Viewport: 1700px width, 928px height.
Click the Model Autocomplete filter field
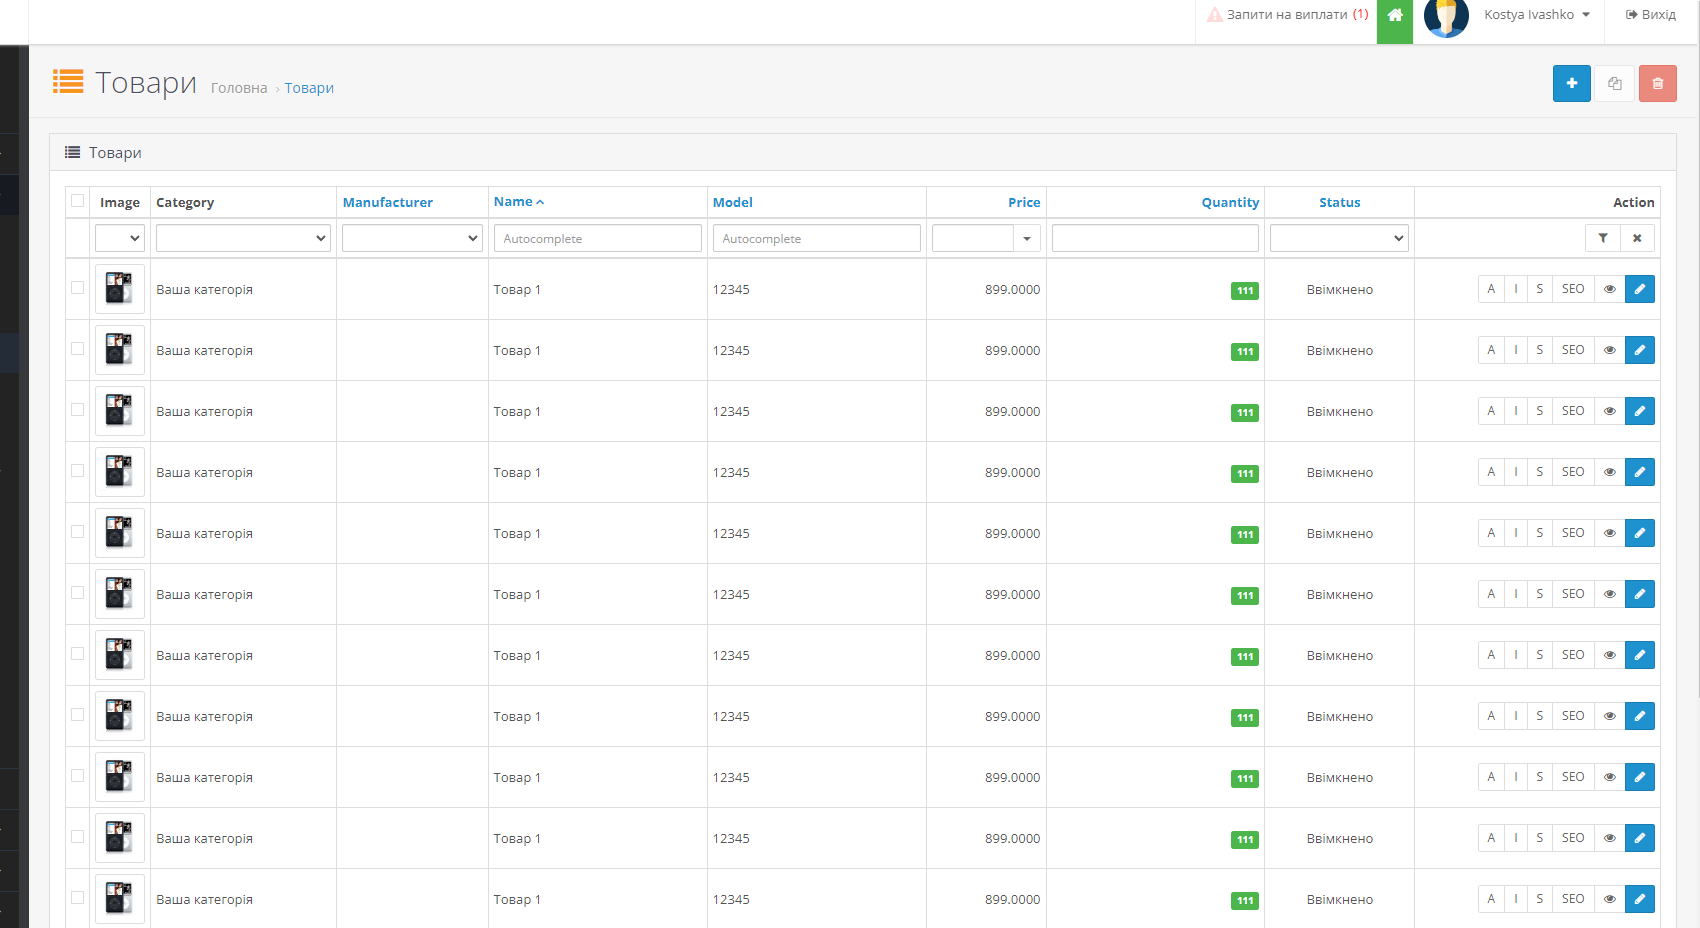[x=816, y=238]
